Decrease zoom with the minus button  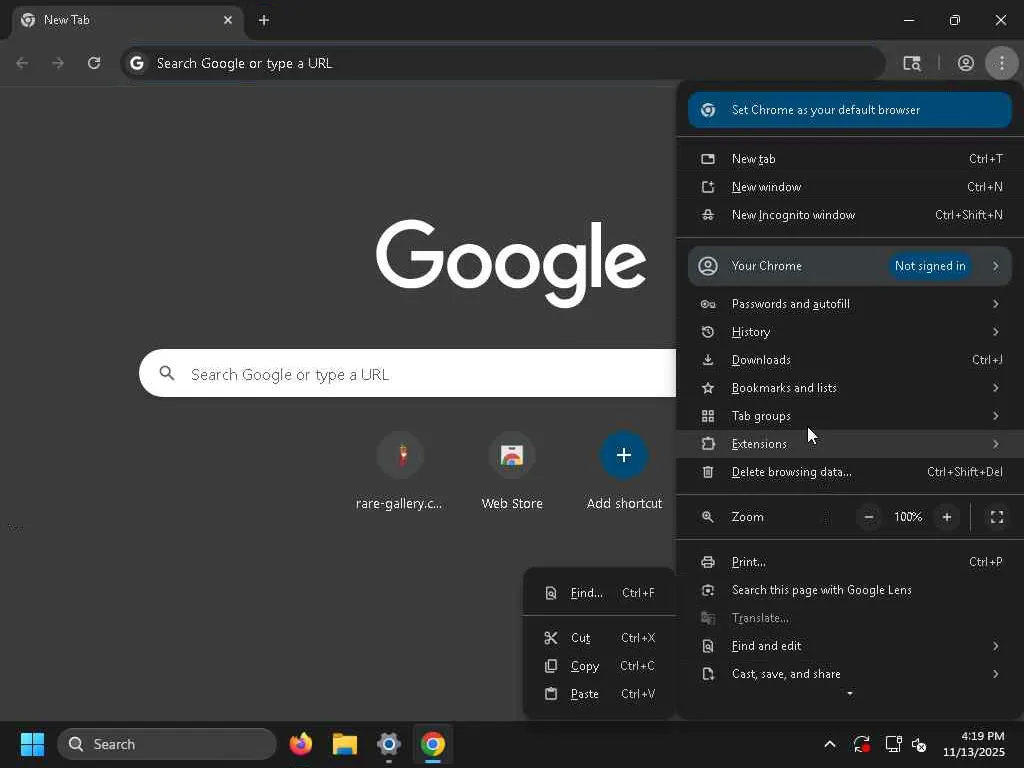pyautogui.click(x=869, y=517)
